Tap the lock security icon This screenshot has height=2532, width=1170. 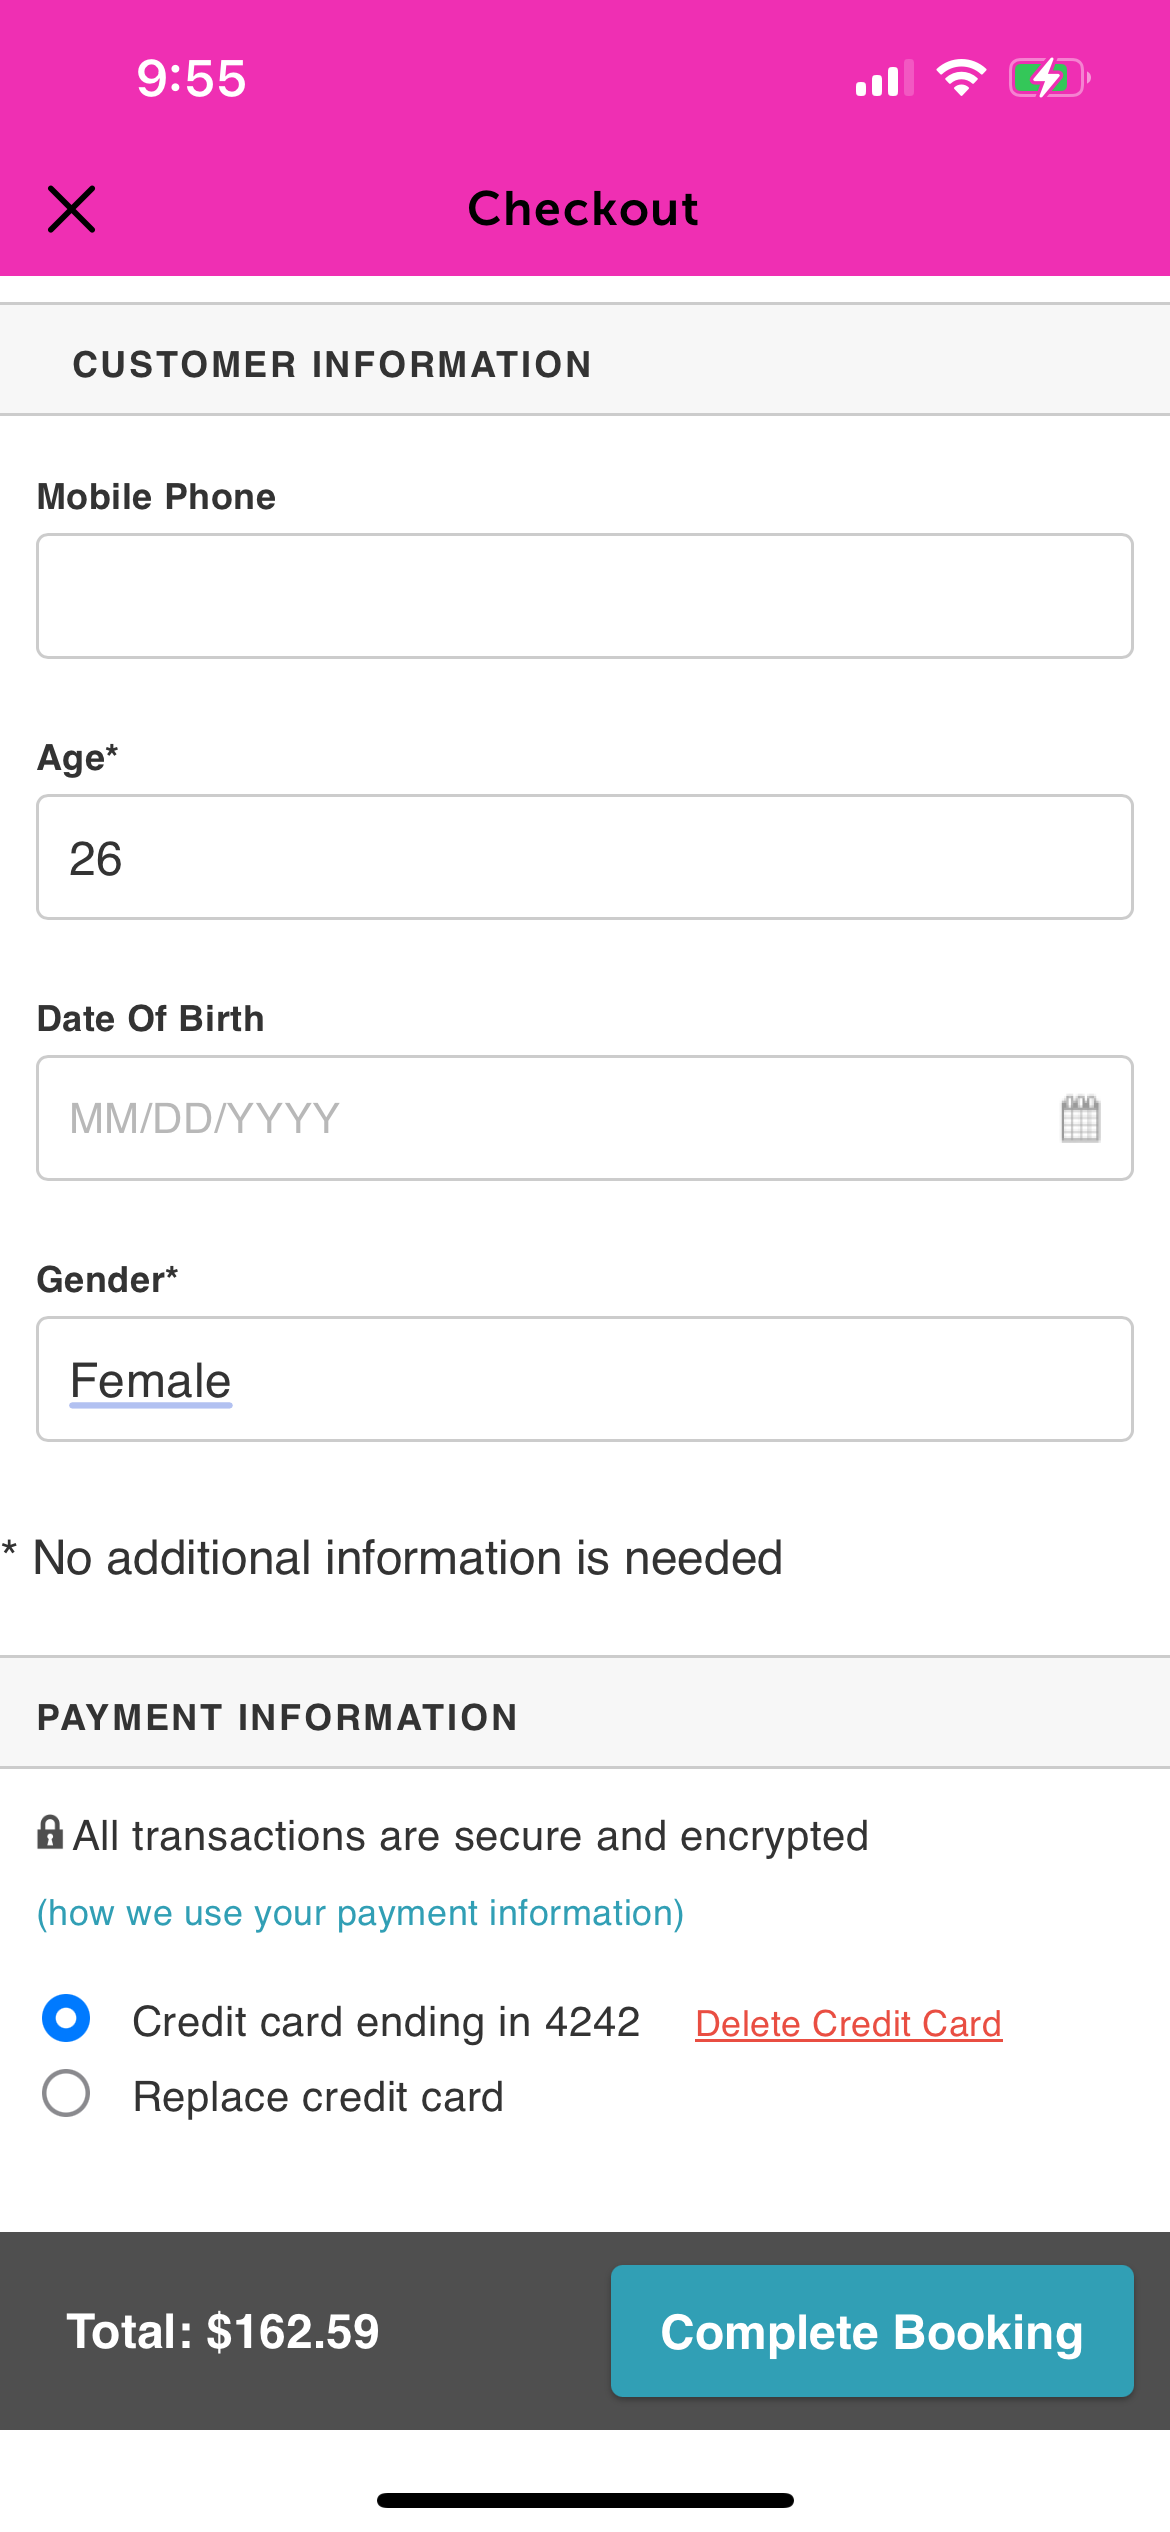click(x=50, y=1833)
